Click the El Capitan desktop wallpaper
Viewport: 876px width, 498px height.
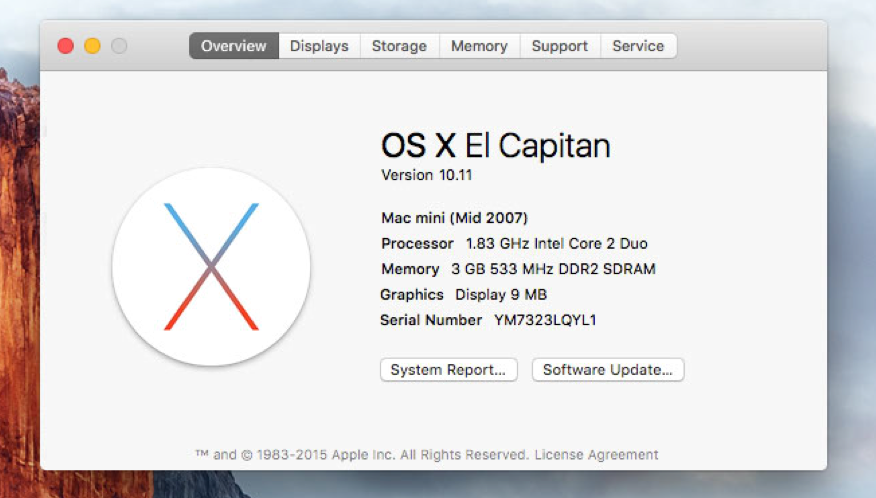point(19,279)
